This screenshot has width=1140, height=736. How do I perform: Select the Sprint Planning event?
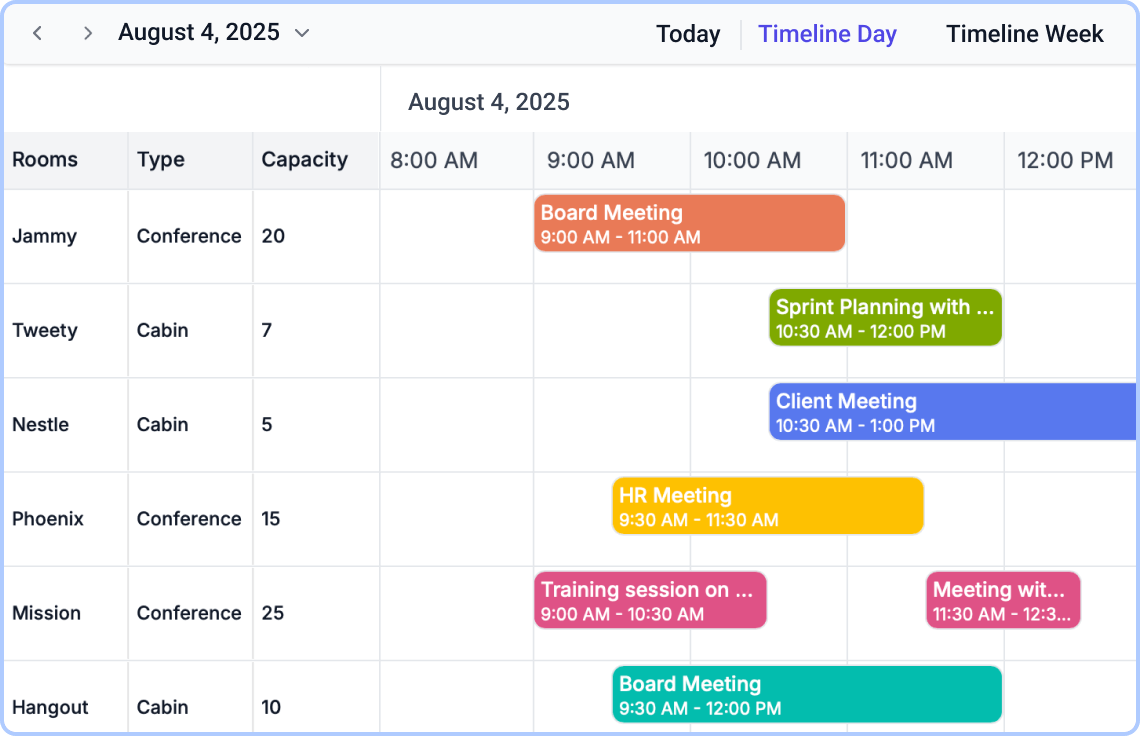click(885, 318)
